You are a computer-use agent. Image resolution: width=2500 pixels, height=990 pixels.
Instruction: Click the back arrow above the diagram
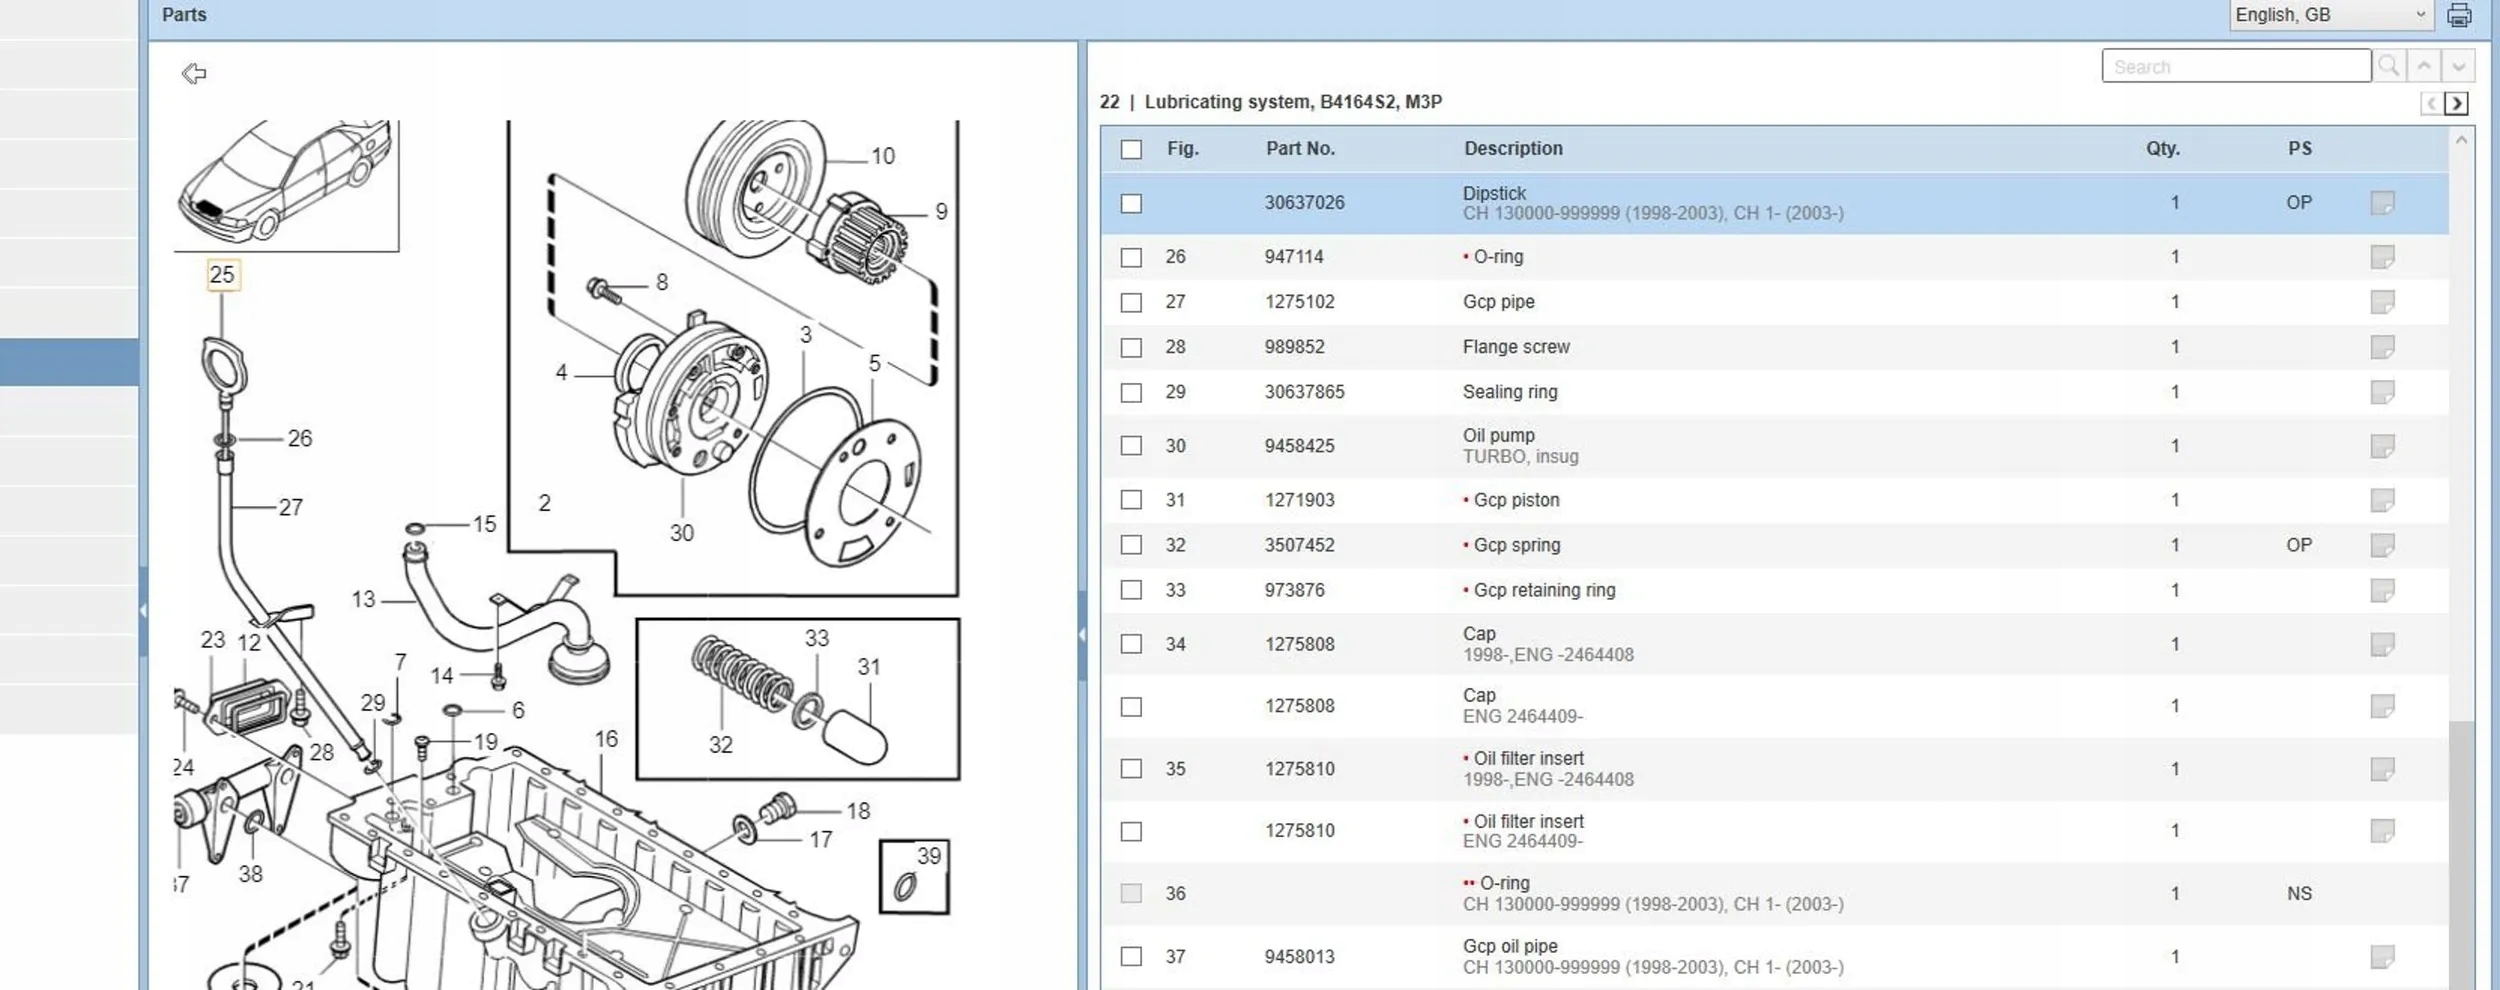pos(194,73)
